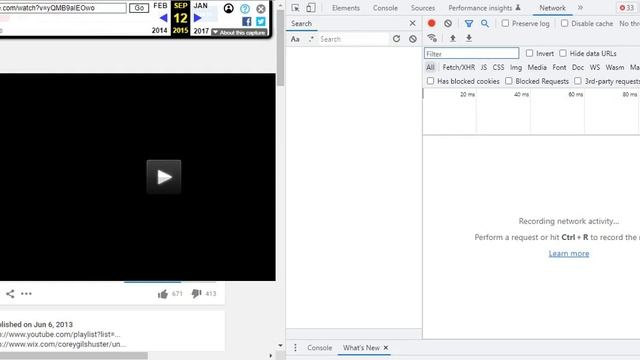The height and width of the screenshot is (360, 640).
Task: Filter requests by All type
Action: [x=430, y=67]
